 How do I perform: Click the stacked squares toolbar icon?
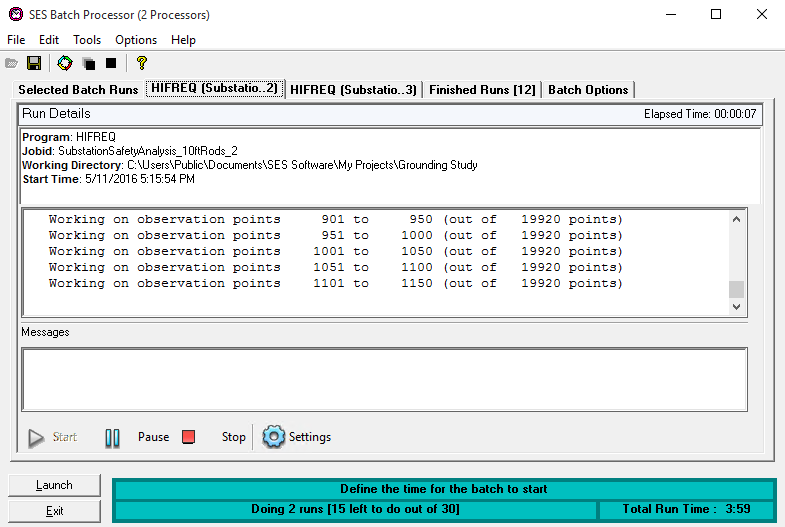89,64
